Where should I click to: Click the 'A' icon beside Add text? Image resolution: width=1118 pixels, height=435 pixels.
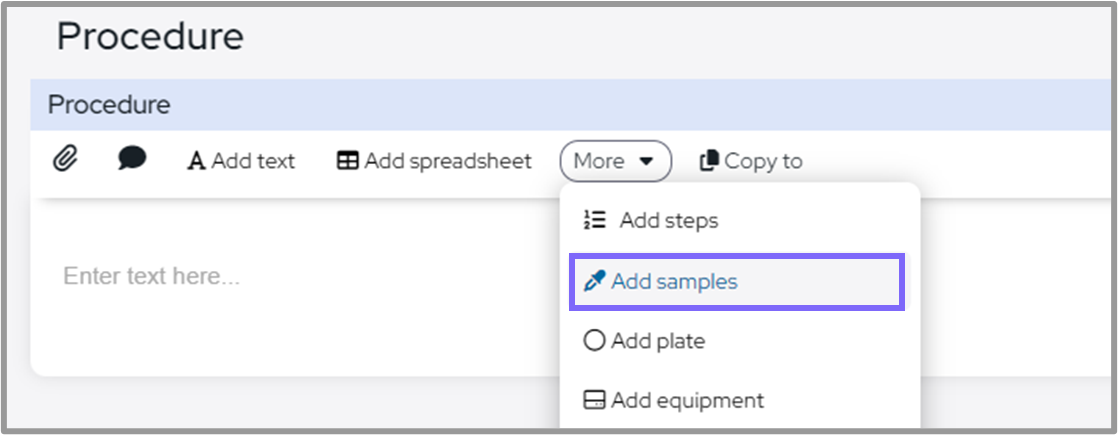[196, 161]
